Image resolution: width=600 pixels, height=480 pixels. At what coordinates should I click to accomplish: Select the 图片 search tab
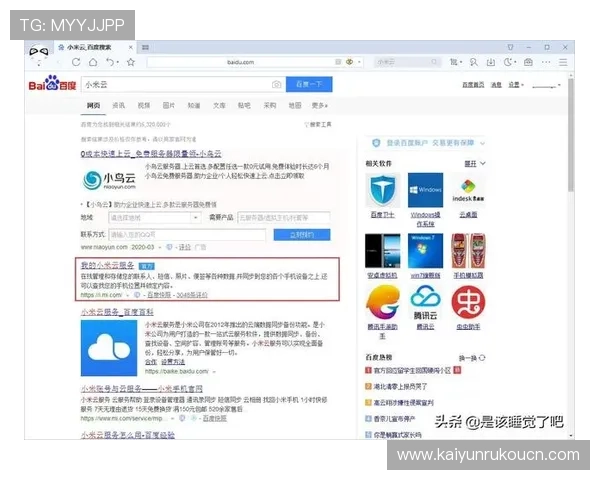tap(169, 105)
